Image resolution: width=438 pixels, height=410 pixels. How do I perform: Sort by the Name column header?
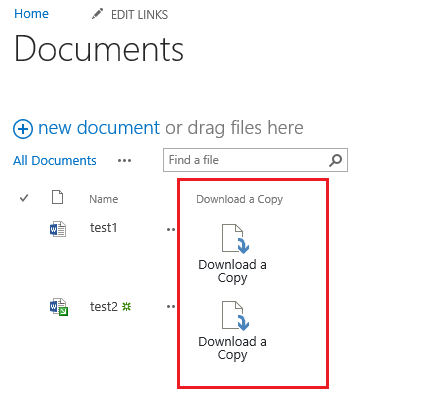pyautogui.click(x=104, y=199)
